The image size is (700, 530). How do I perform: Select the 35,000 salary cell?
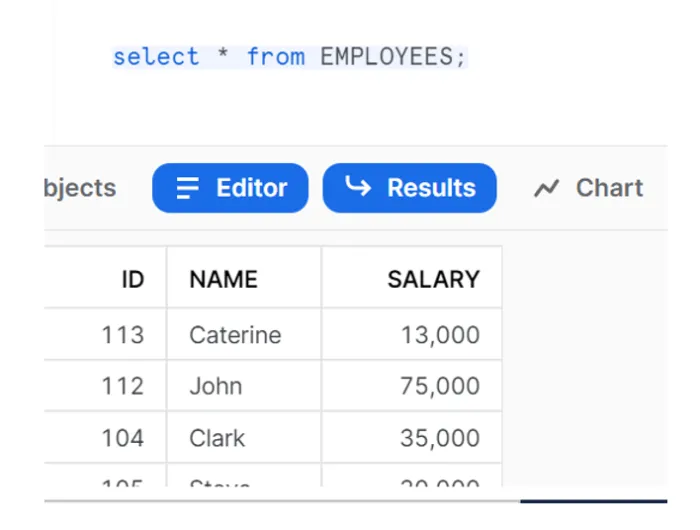(440, 438)
